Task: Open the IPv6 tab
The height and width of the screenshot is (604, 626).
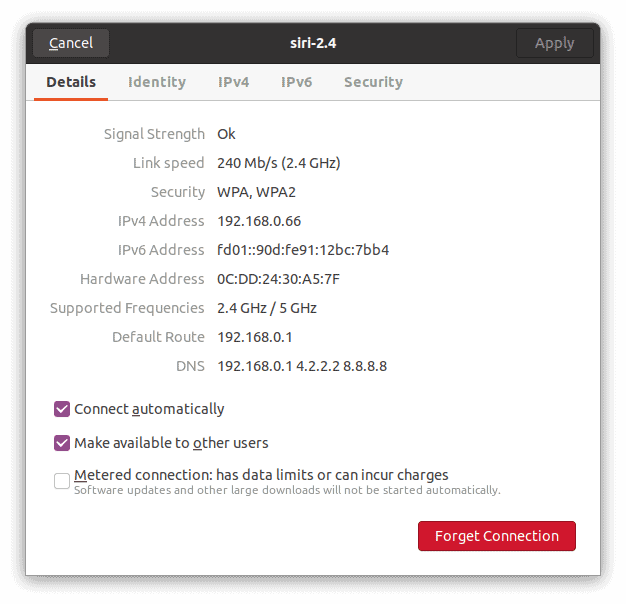Action: pyautogui.click(x=297, y=82)
